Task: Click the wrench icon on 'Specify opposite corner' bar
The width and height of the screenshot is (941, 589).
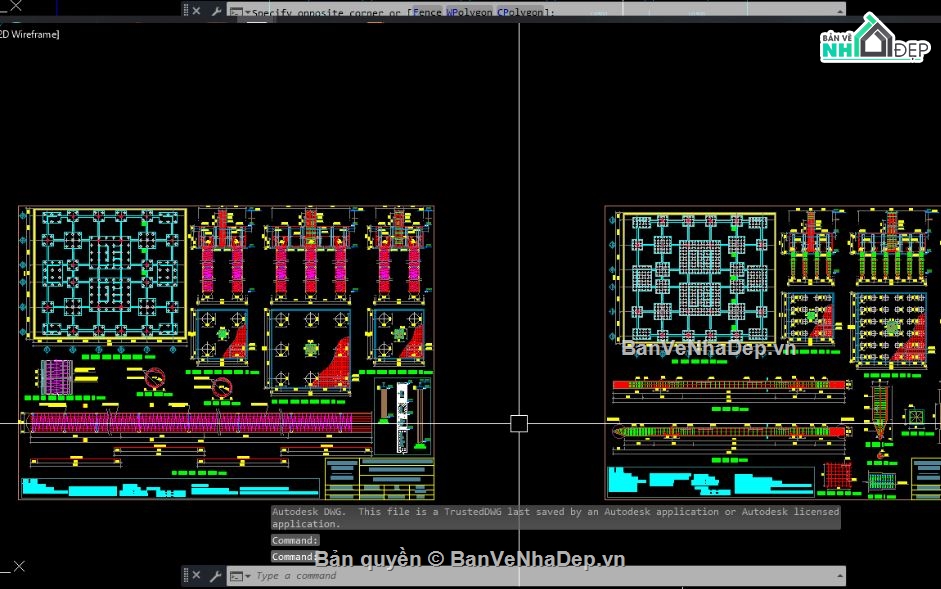Action: (214, 12)
